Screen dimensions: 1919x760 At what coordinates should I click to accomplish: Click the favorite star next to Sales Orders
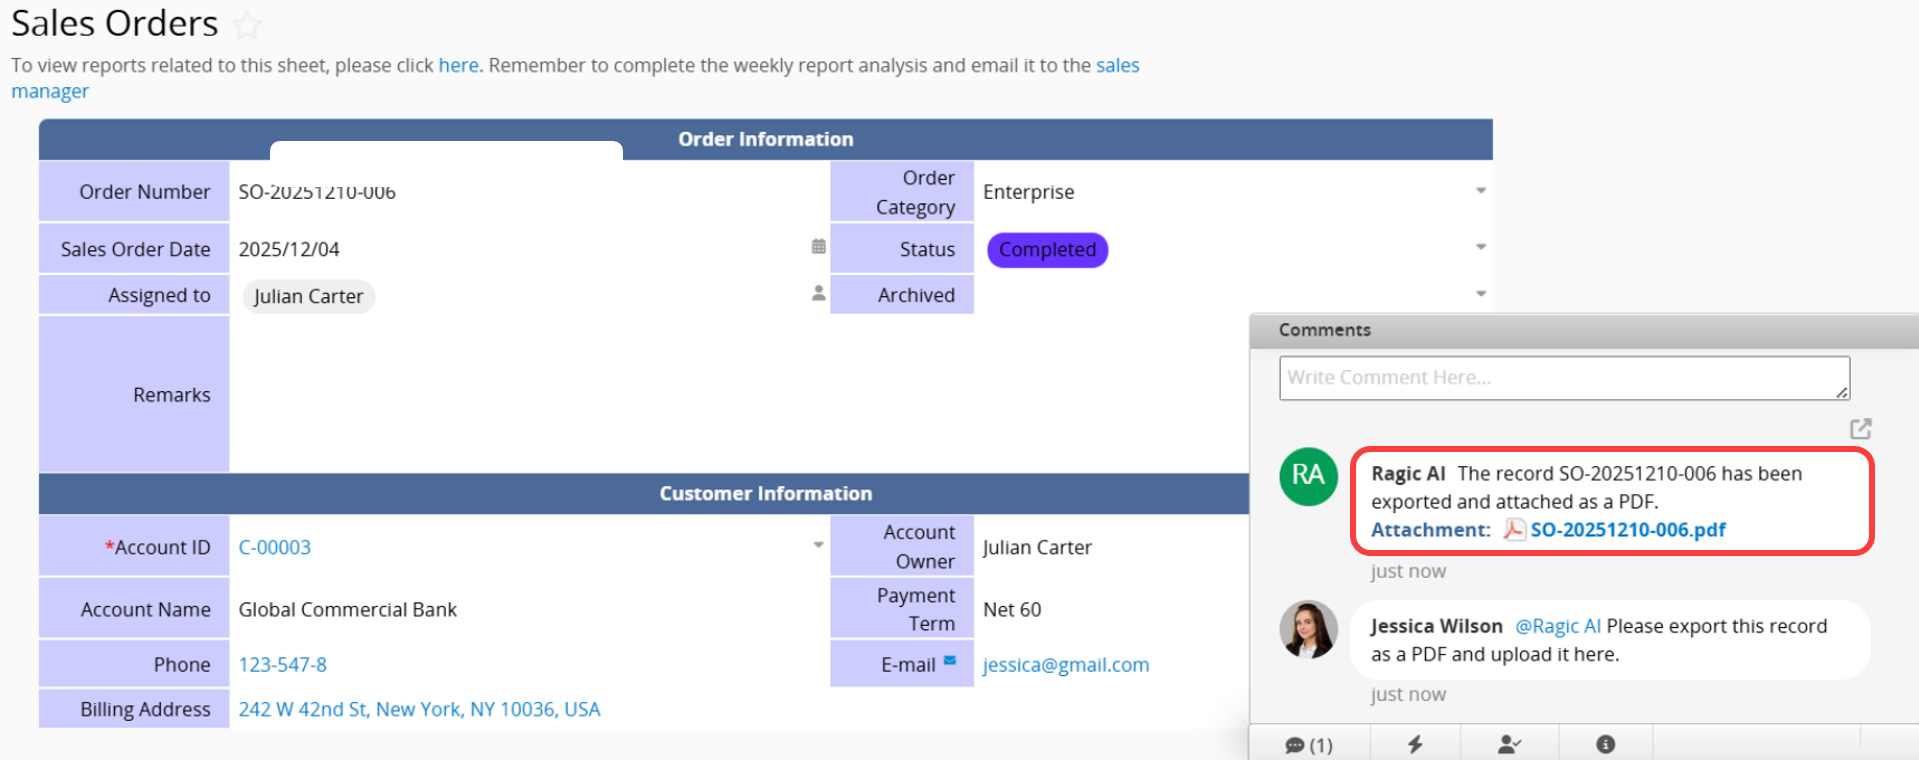click(x=246, y=24)
